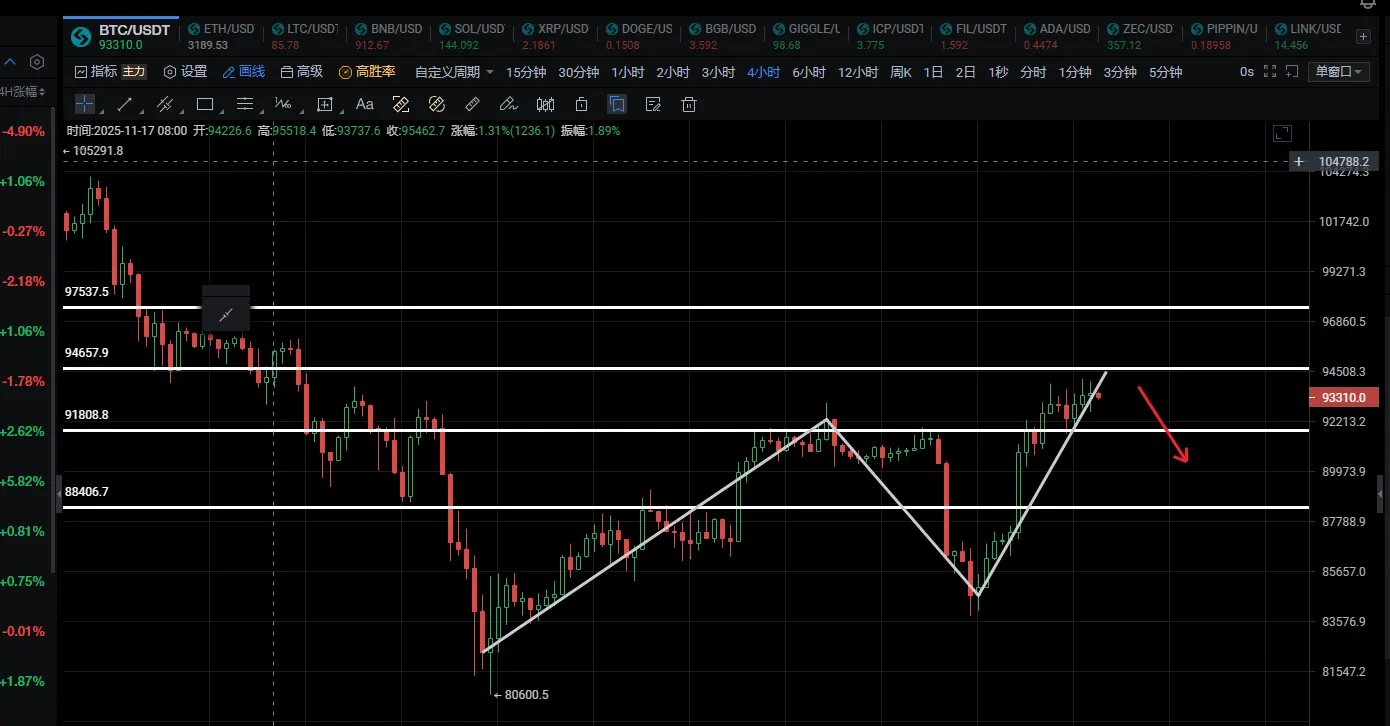Viewport: 1390px width, 726px height.
Task: Select the -4.90% row in left list
Action: click(24, 131)
